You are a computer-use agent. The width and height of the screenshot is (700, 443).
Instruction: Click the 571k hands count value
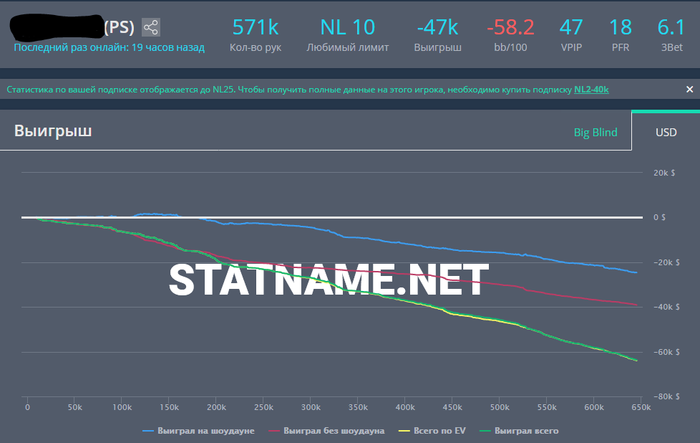pyautogui.click(x=255, y=27)
